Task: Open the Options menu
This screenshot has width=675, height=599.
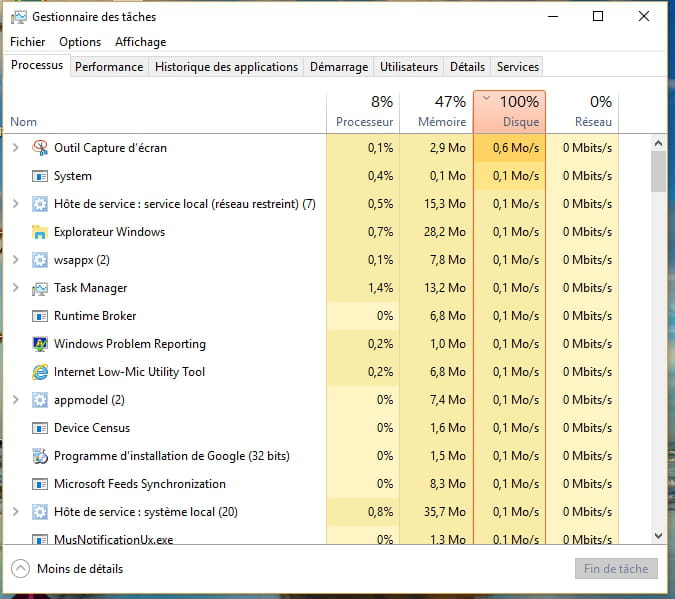Action: 80,42
